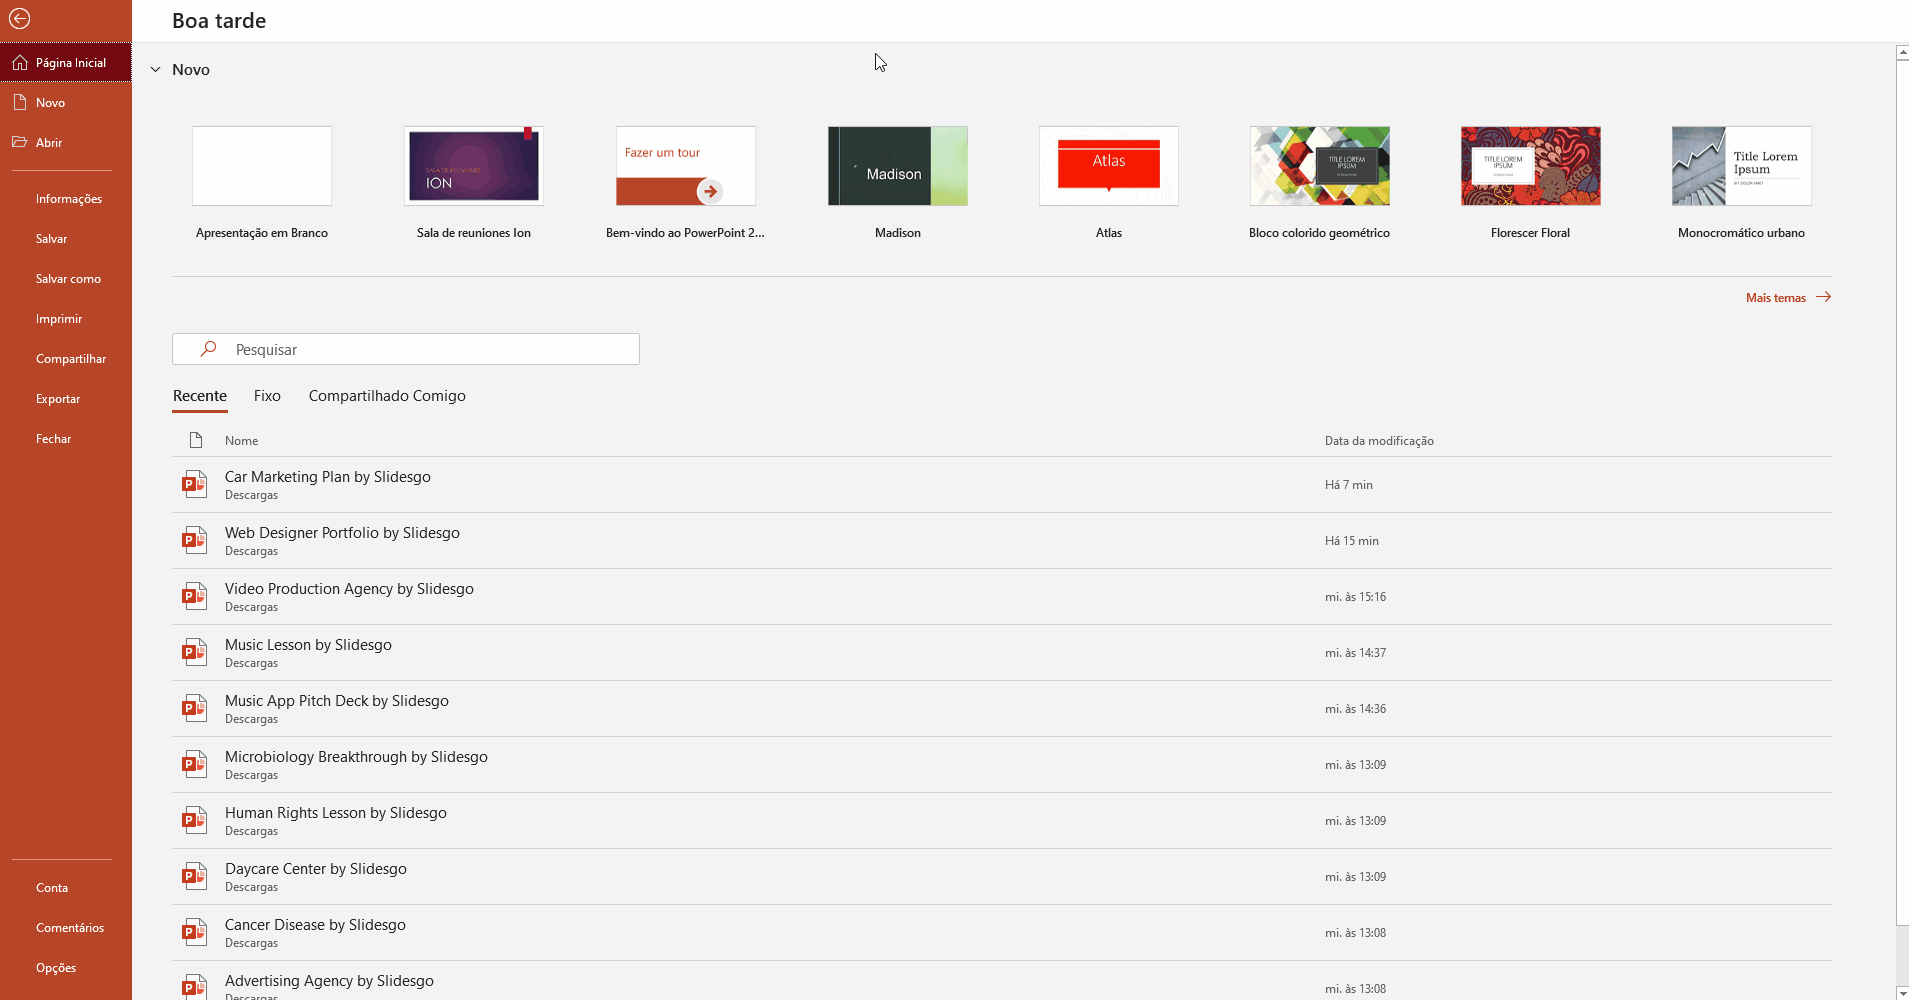Click PowerPoint icon for Human Rights Lesson
1909x1000 pixels.
pyautogui.click(x=194, y=820)
